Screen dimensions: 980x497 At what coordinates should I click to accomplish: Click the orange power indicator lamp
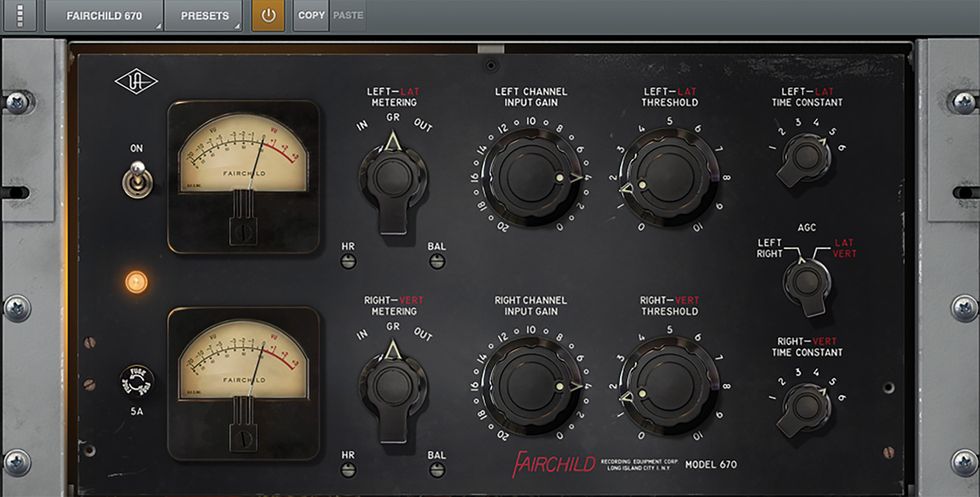137,282
